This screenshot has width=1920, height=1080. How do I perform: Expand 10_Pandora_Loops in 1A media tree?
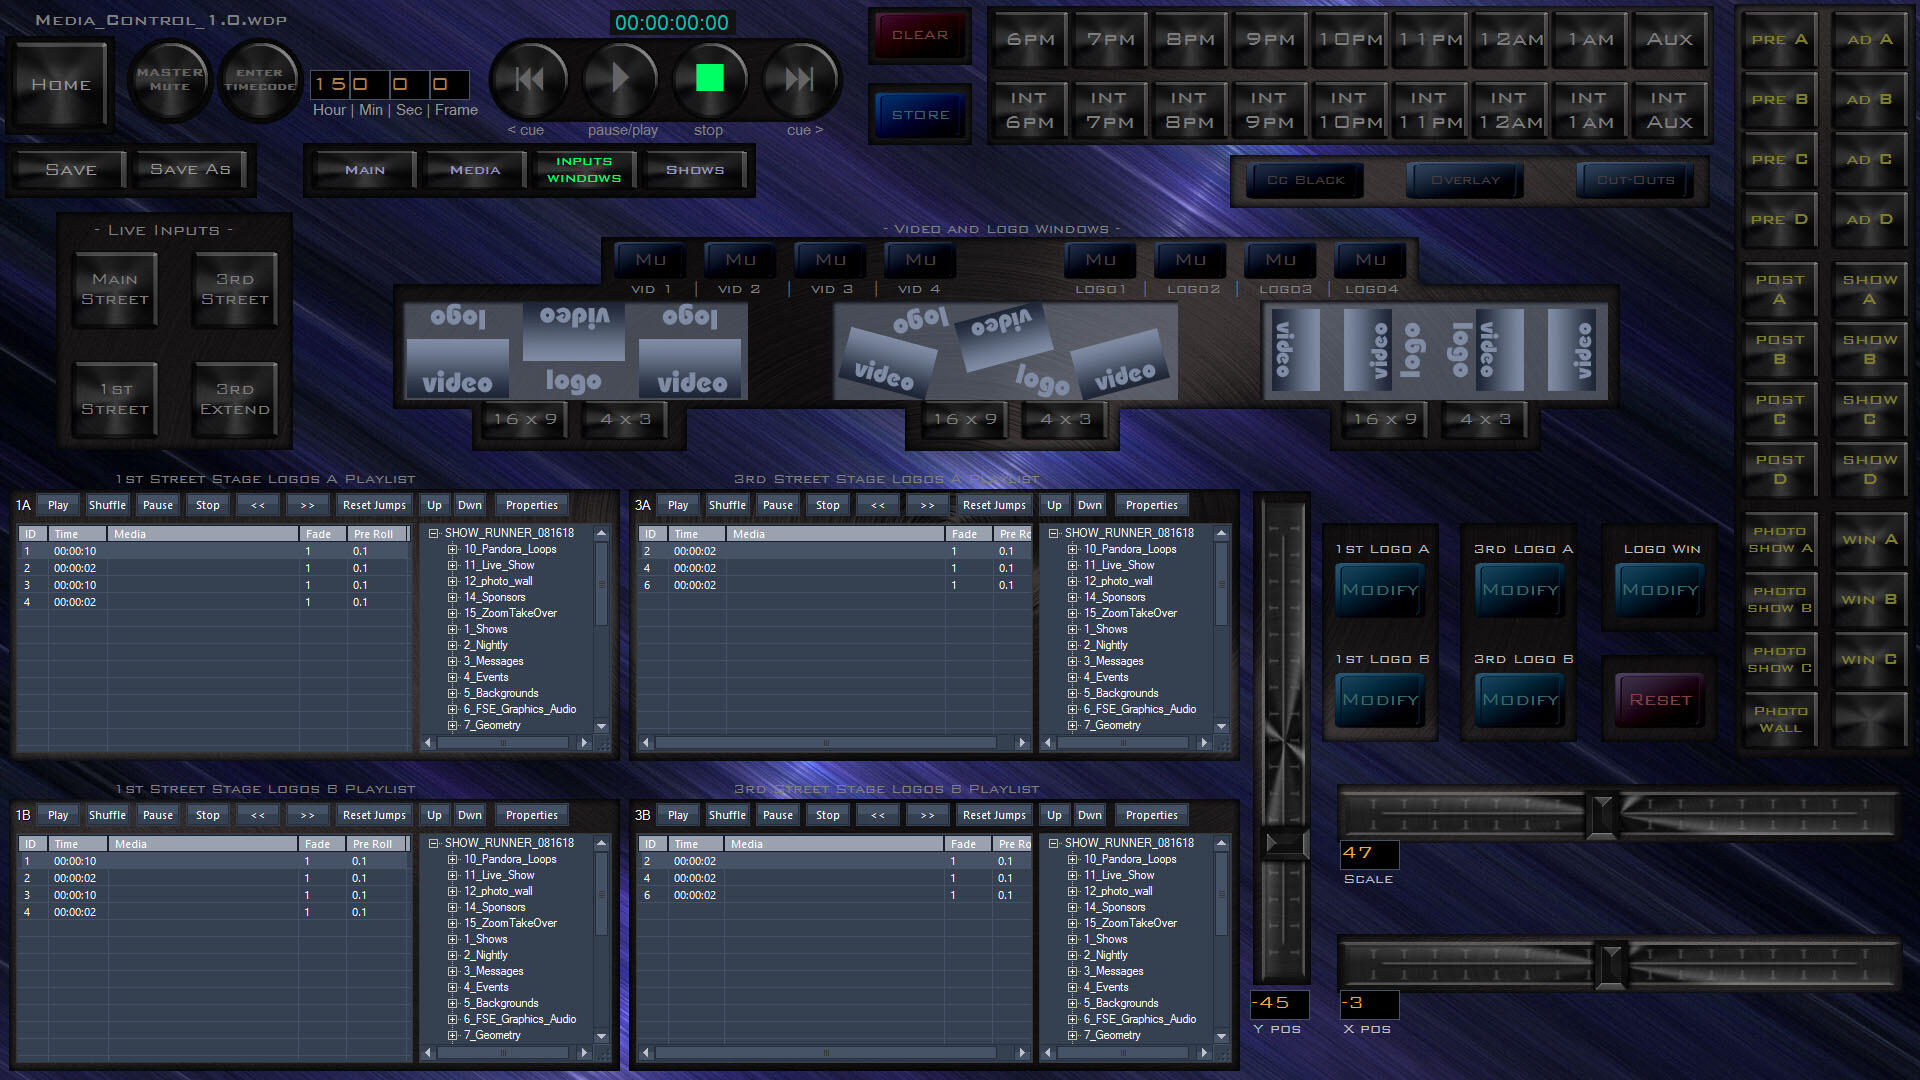click(453, 549)
